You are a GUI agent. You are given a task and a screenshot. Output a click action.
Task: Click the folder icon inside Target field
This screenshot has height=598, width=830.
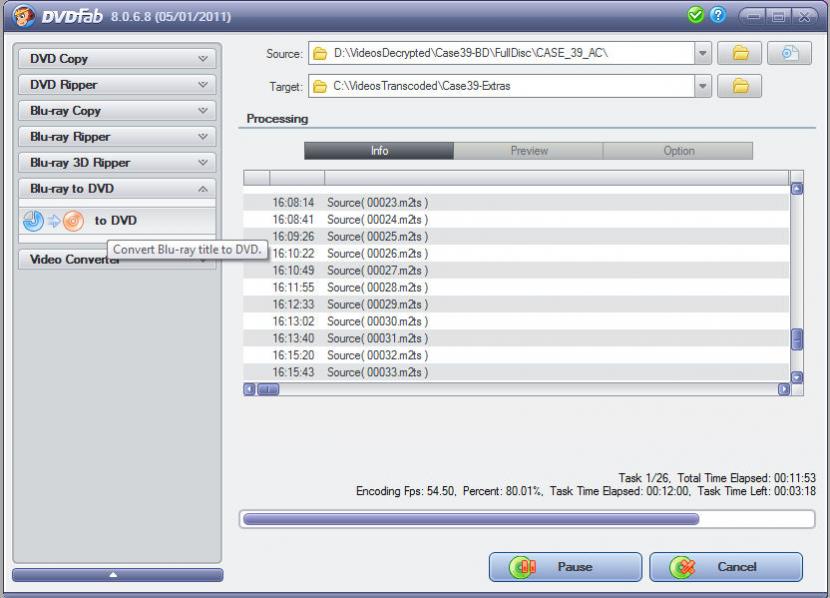(320, 86)
